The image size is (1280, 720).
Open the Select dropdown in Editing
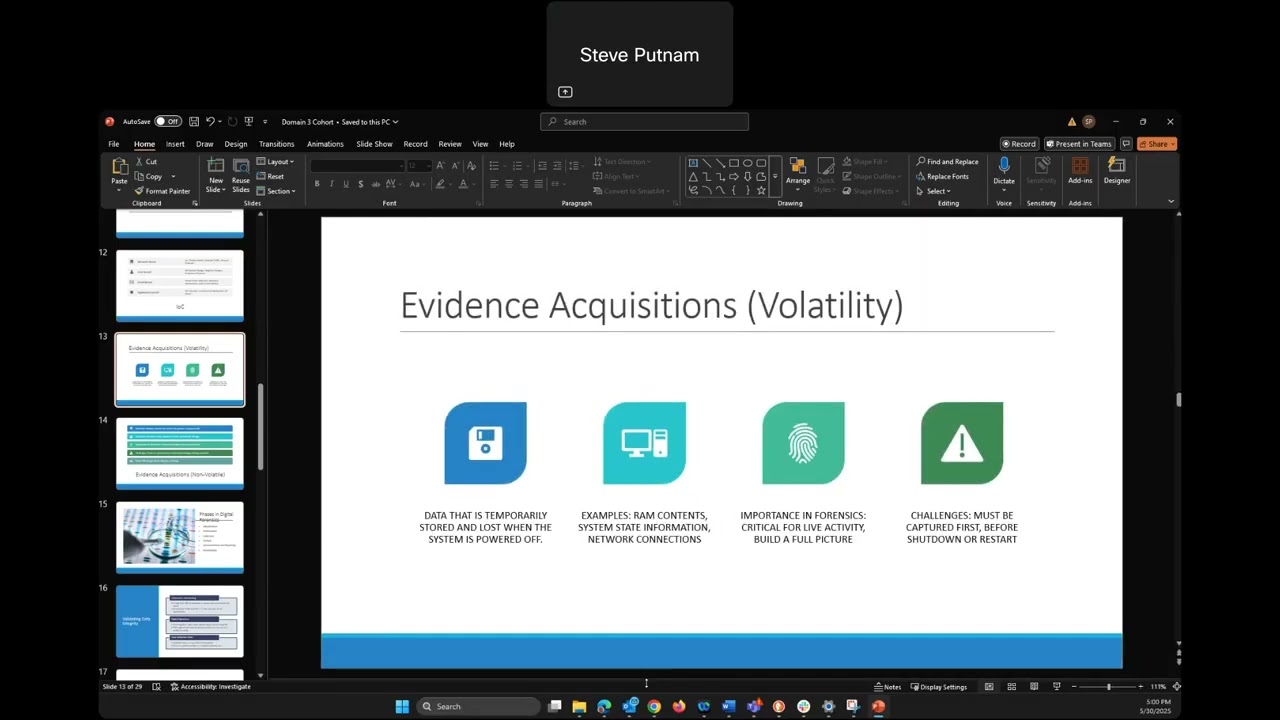point(932,191)
